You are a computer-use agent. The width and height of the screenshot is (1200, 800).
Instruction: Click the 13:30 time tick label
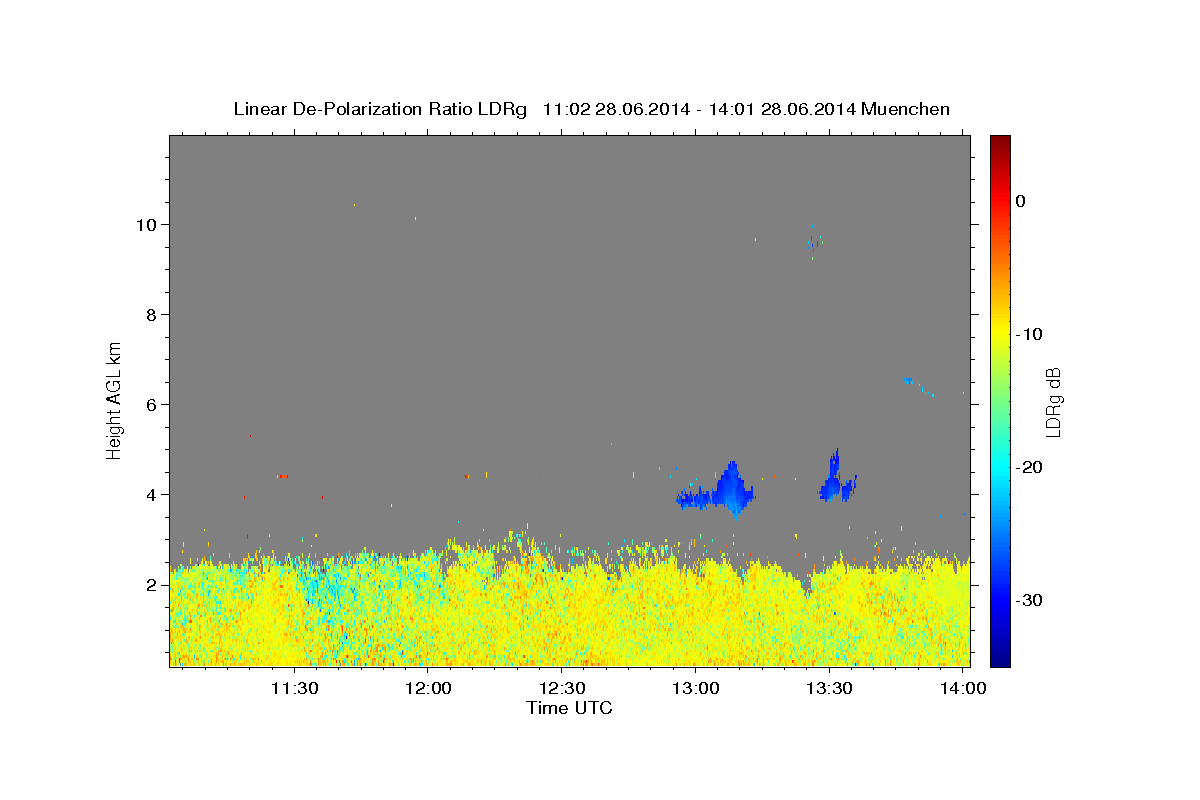click(829, 688)
